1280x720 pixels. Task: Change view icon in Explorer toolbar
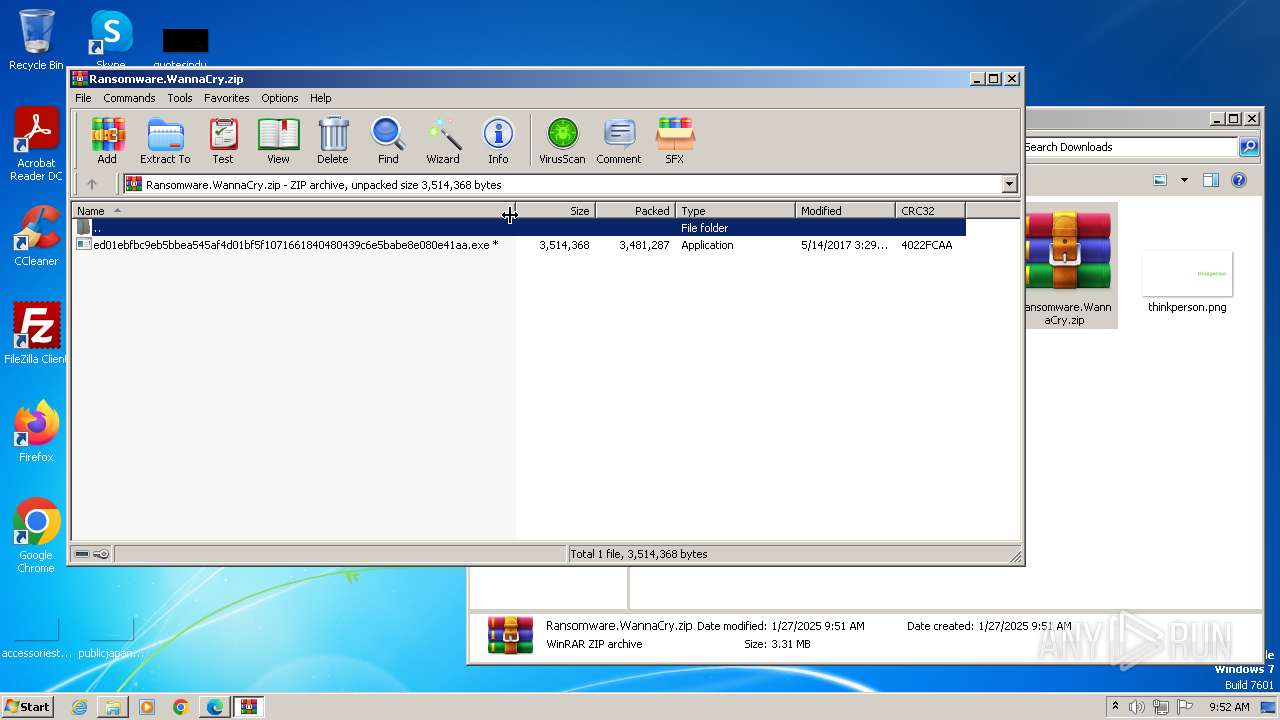(1160, 181)
